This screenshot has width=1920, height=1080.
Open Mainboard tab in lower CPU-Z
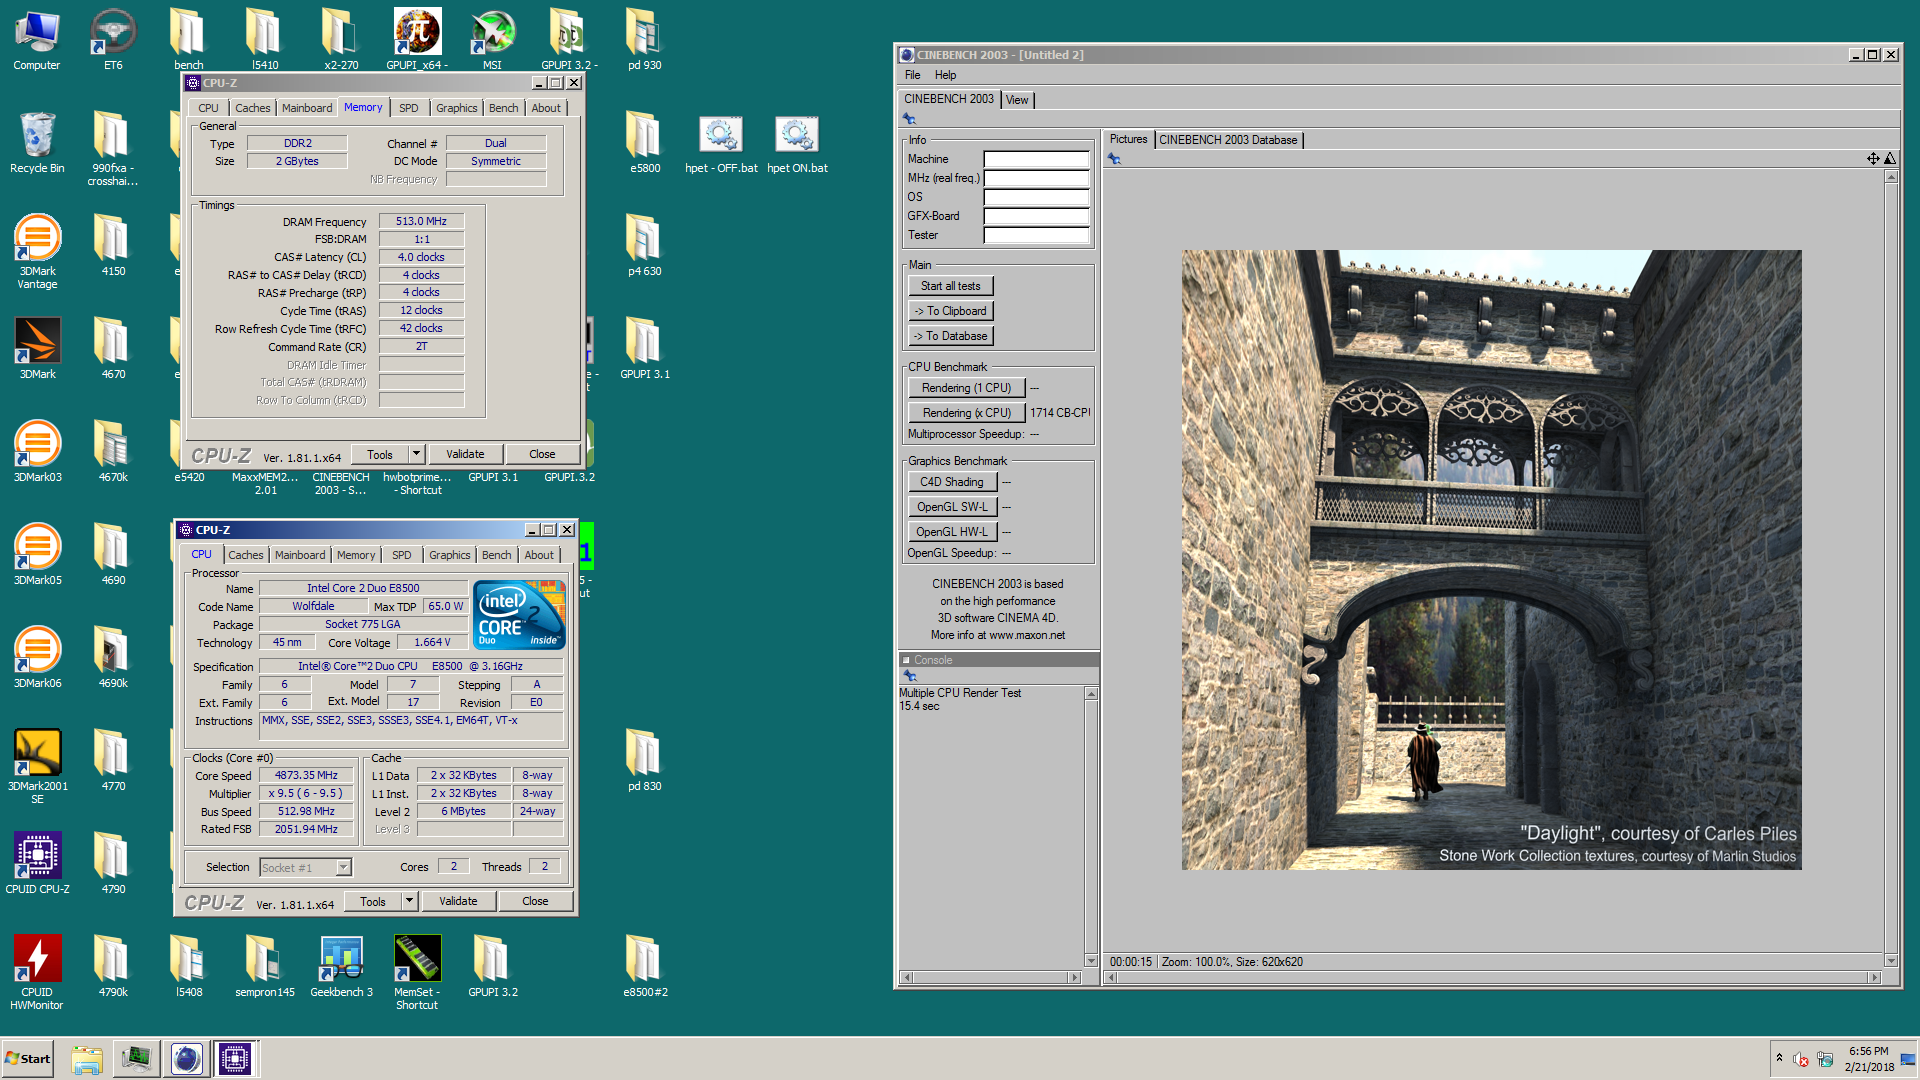coord(300,555)
